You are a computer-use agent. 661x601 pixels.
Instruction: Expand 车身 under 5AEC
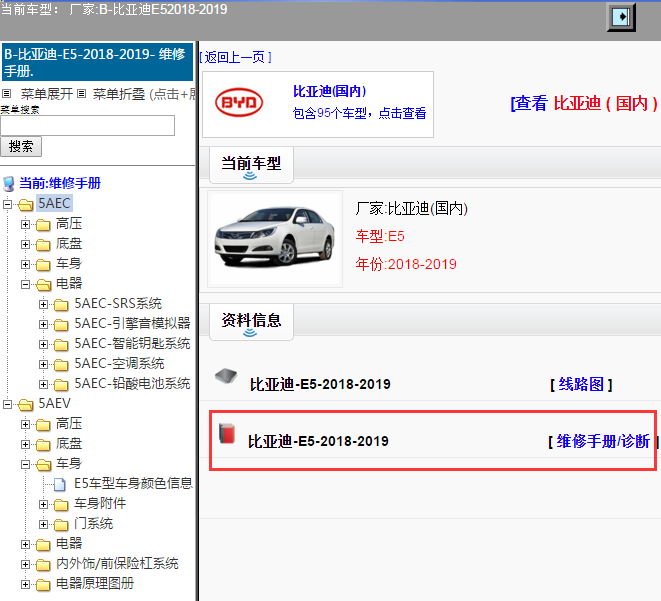pos(25,264)
